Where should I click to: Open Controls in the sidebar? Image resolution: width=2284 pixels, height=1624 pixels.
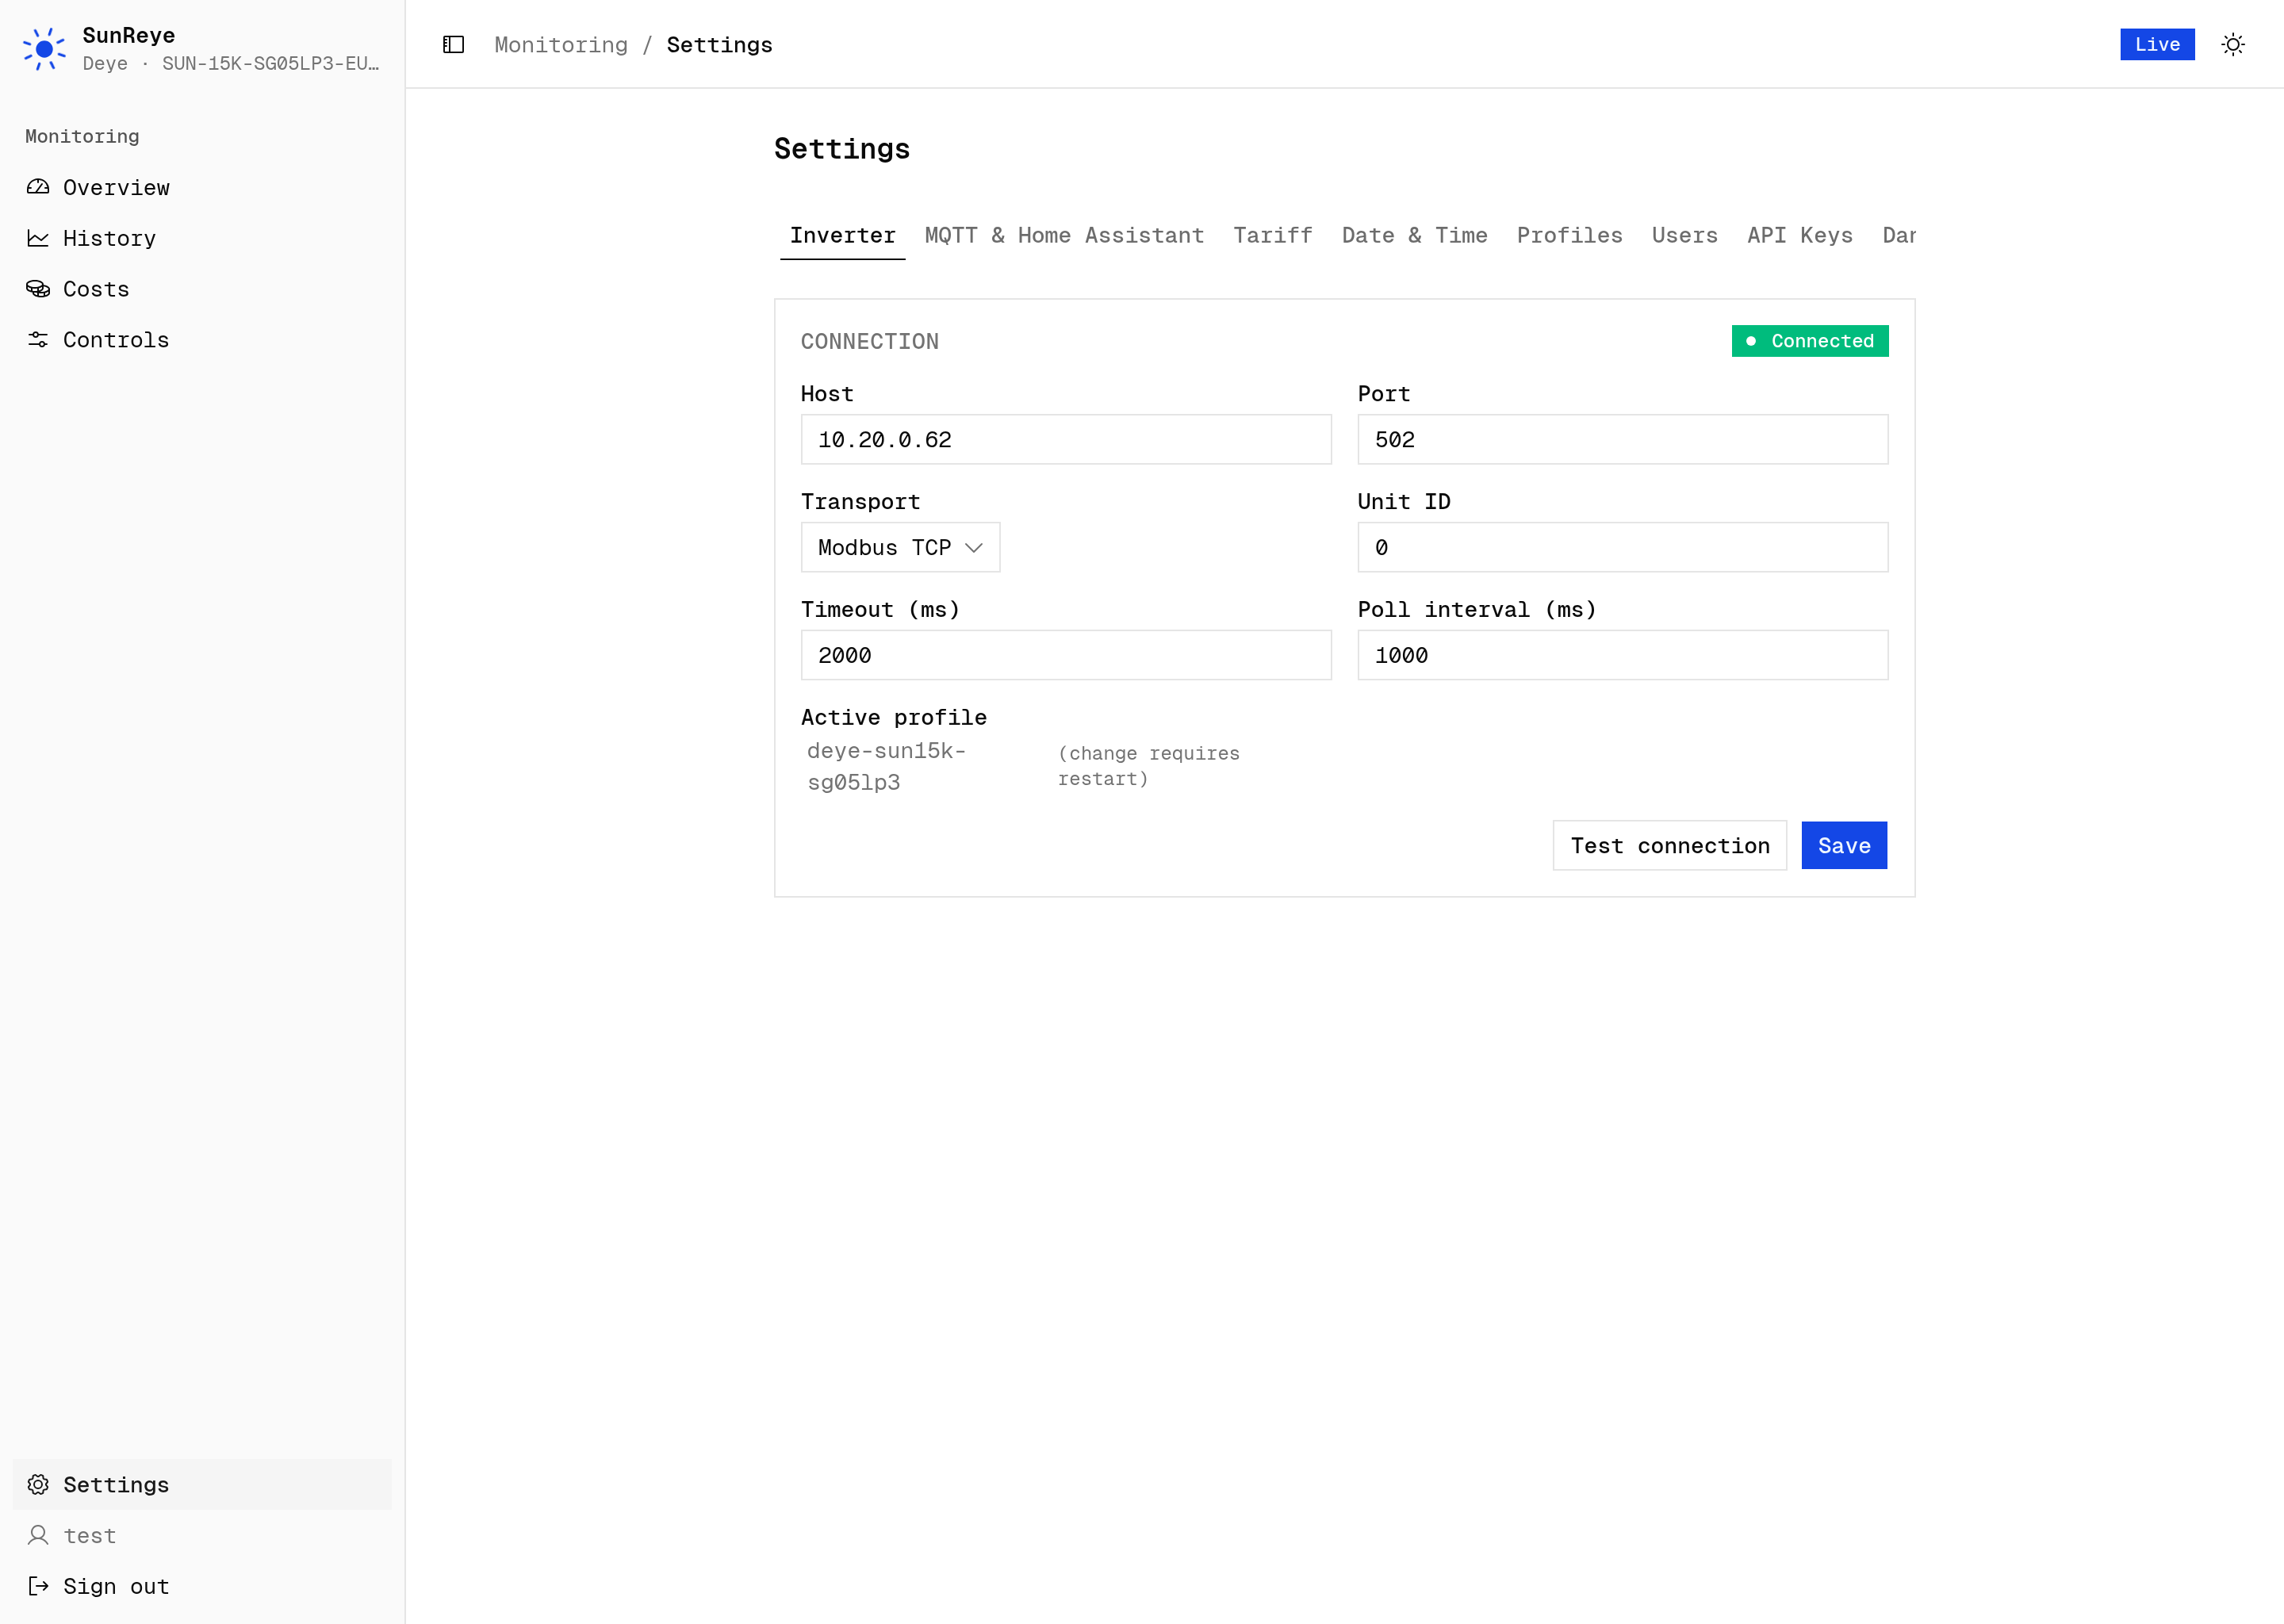tap(202, 340)
